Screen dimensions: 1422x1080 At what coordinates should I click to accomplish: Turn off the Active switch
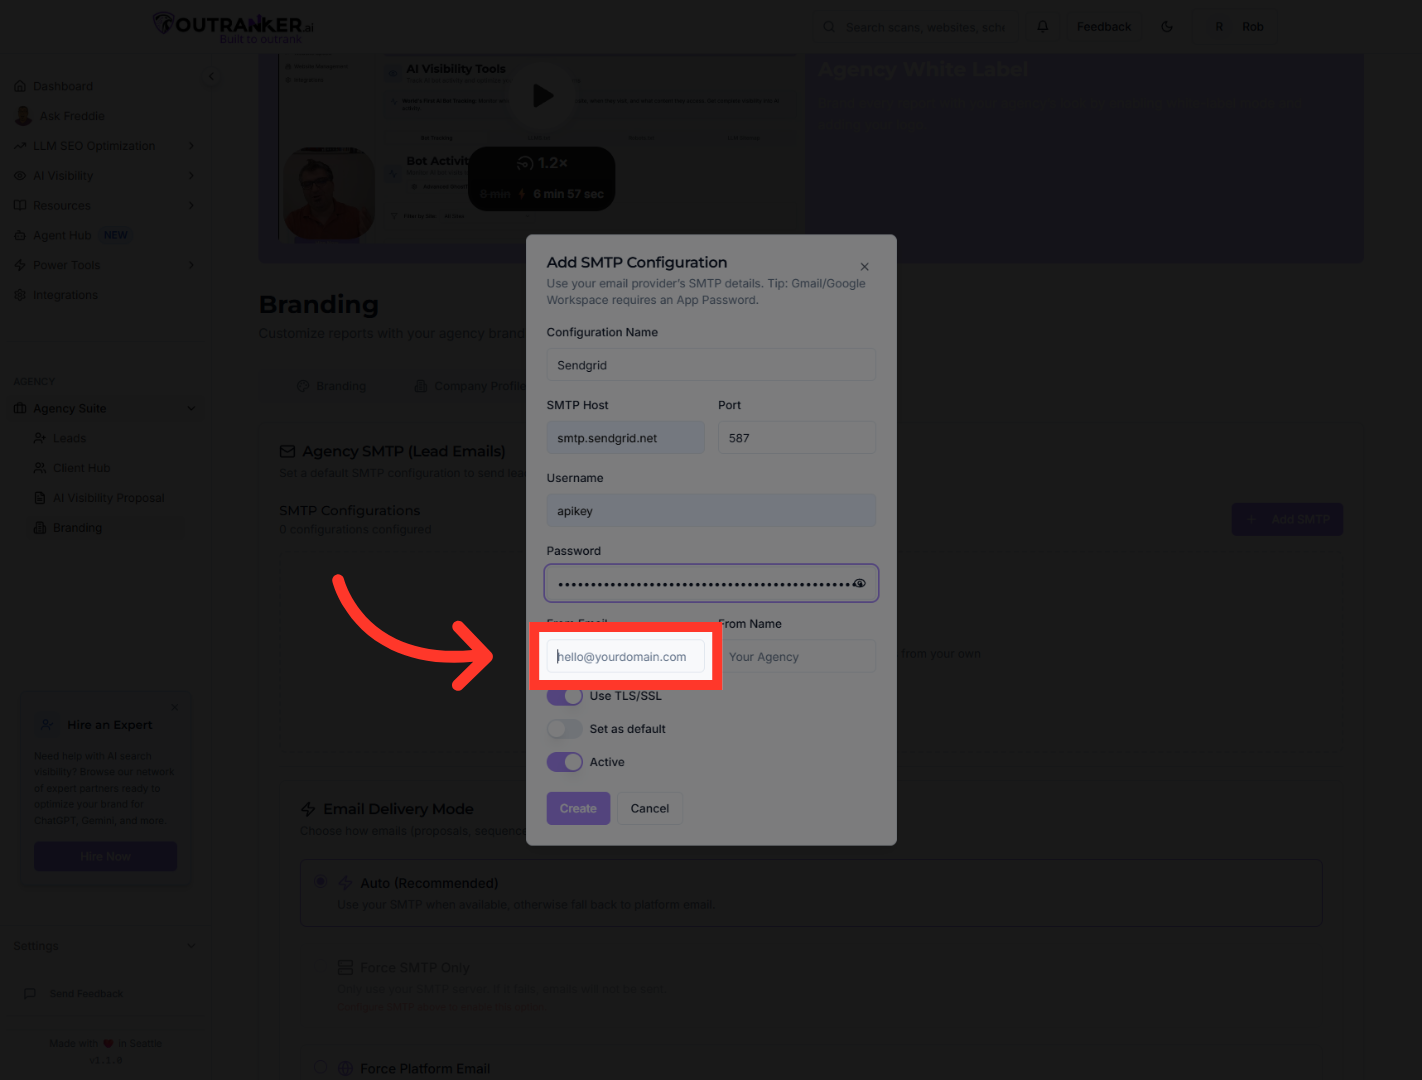pyautogui.click(x=565, y=762)
